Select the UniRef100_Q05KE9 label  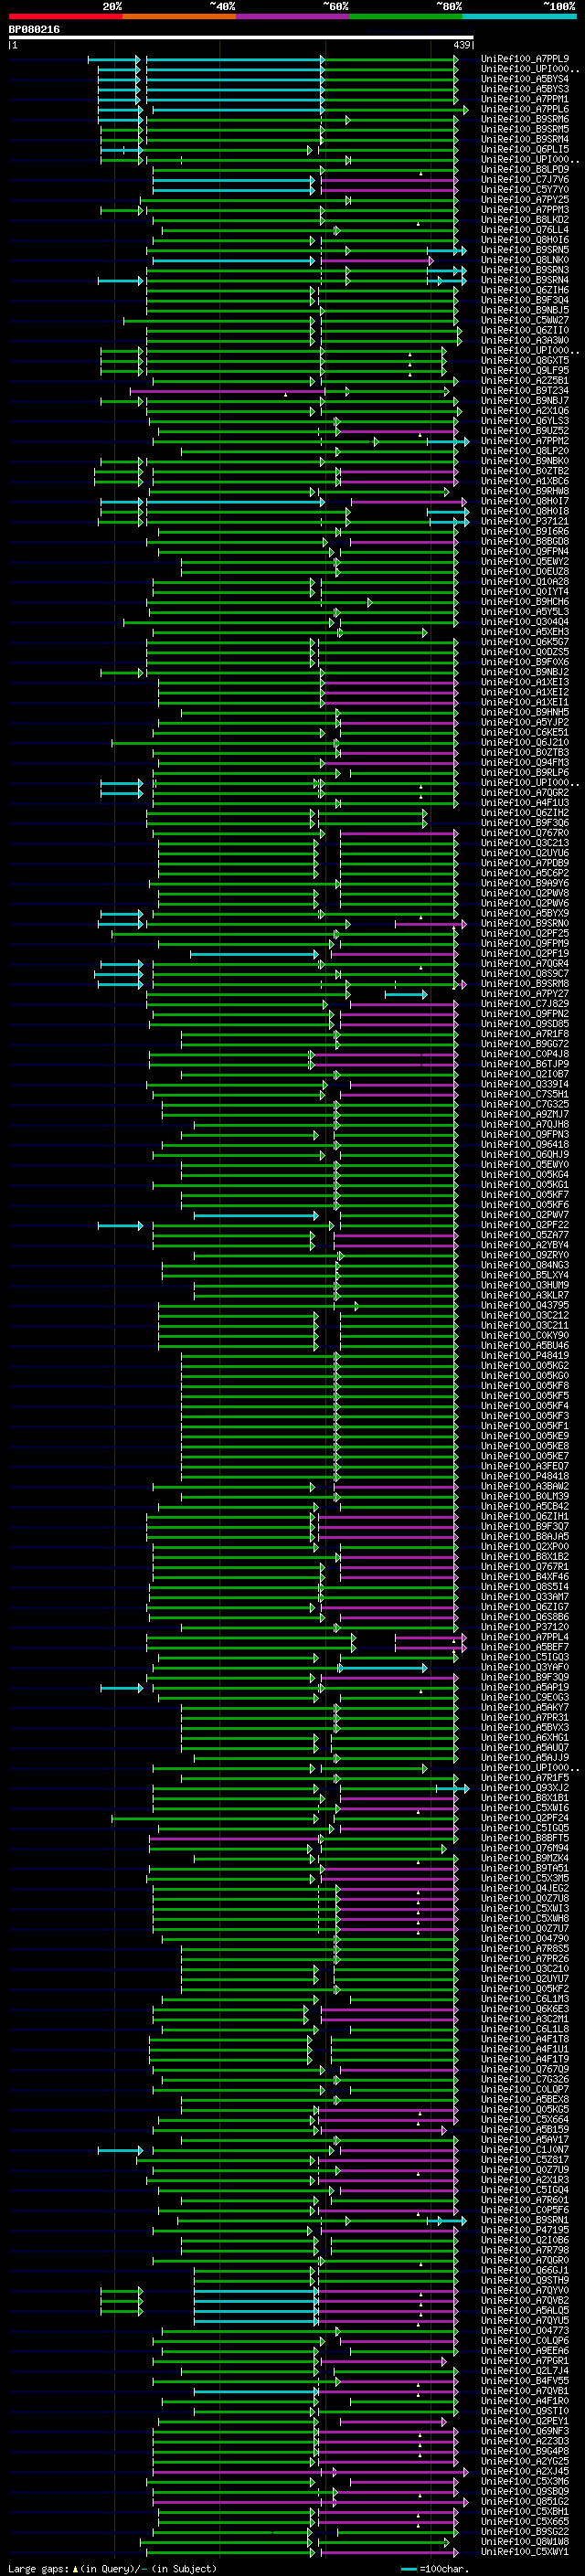(525, 1436)
